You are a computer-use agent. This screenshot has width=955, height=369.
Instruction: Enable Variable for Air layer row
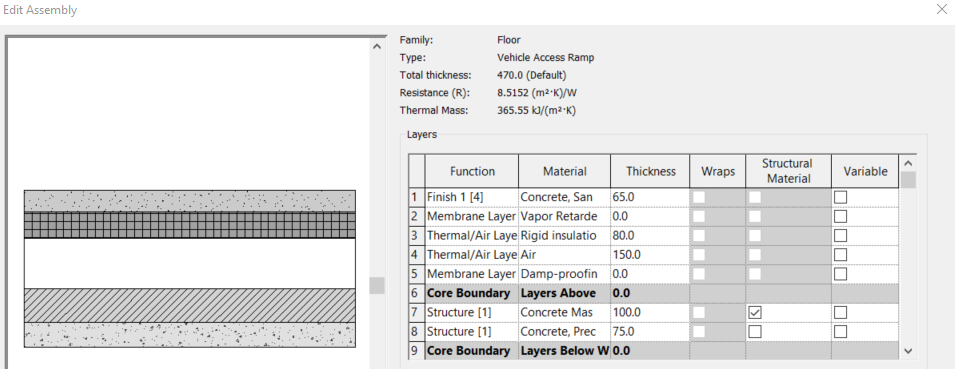click(840, 255)
